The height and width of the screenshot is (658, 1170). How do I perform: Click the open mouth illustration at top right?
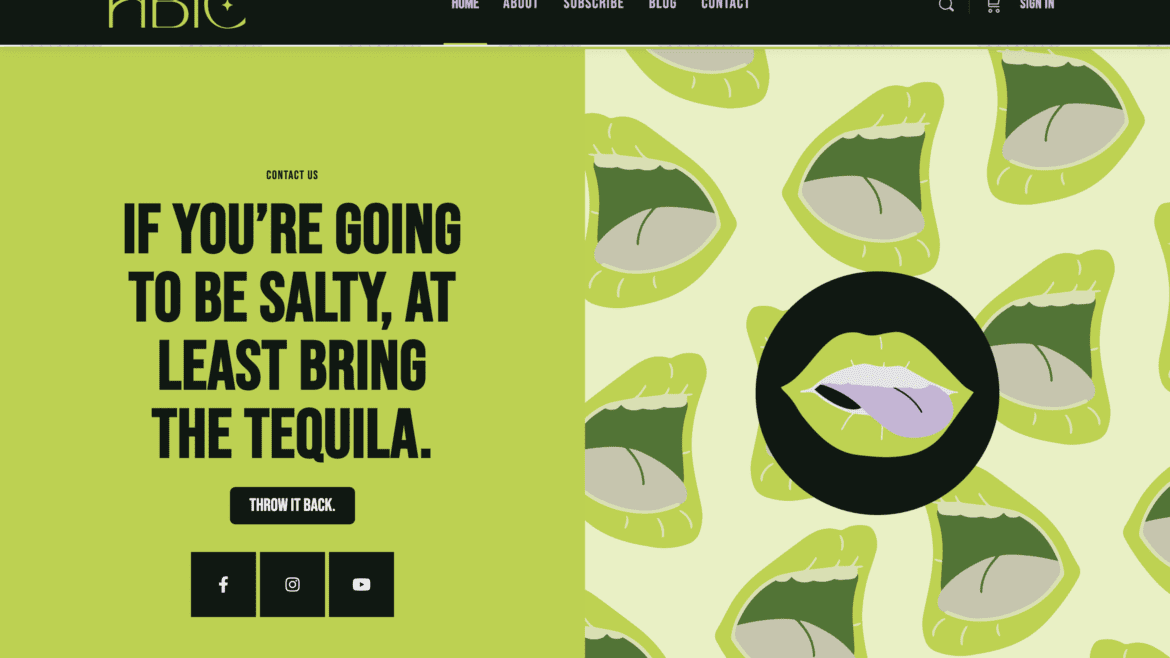click(x=1065, y=119)
